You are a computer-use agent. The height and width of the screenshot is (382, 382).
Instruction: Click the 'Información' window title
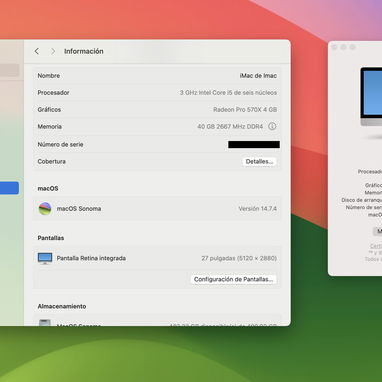[x=84, y=51]
